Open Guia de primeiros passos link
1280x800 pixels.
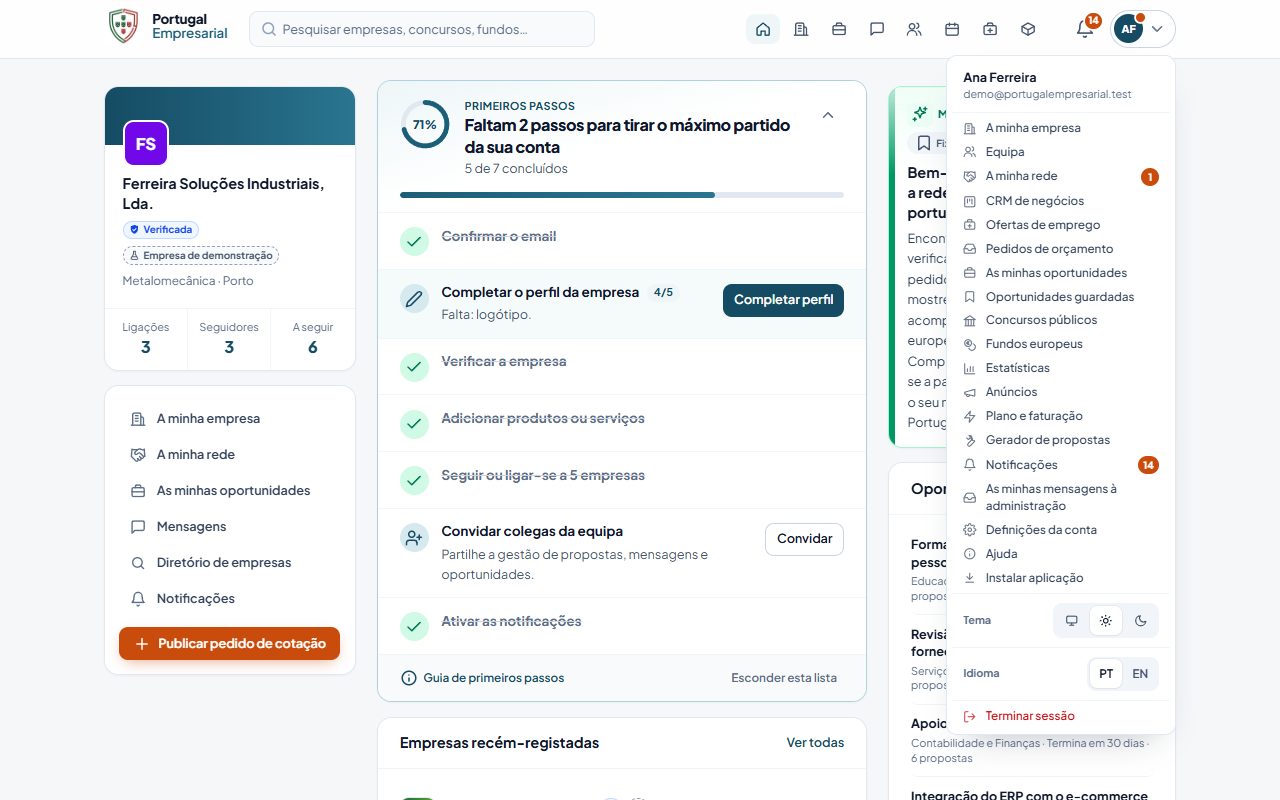(x=482, y=678)
